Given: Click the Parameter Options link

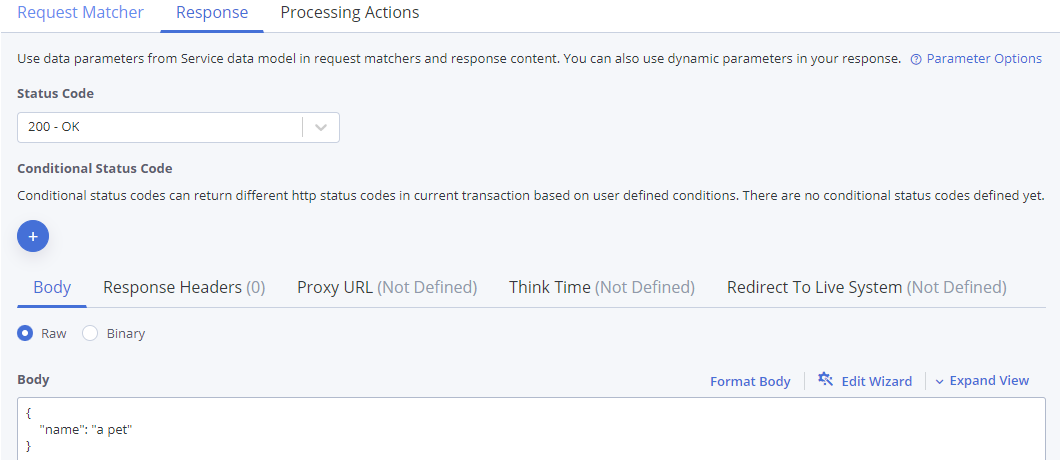Looking at the screenshot, I should [984, 59].
